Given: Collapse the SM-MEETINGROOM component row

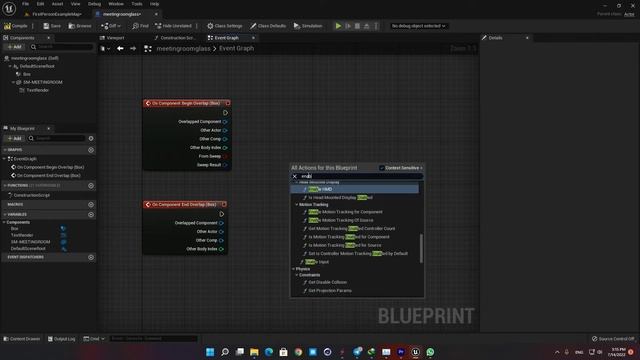Looking at the screenshot, I should [x=13, y=82].
